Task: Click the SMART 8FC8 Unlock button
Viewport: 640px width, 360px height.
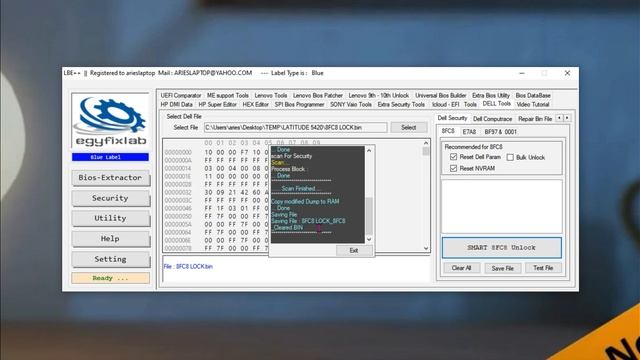Action: [x=502, y=248]
